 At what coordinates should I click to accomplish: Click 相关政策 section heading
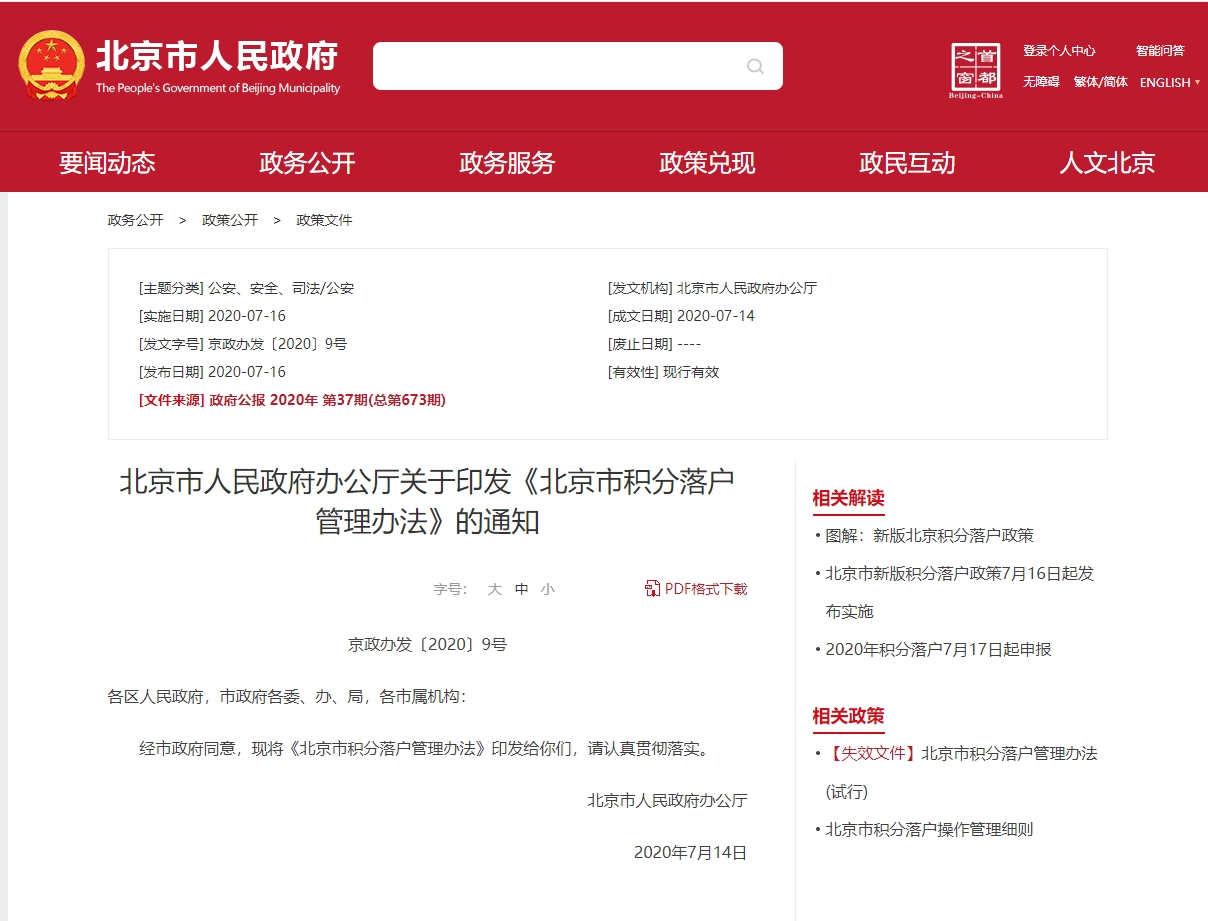click(x=848, y=716)
